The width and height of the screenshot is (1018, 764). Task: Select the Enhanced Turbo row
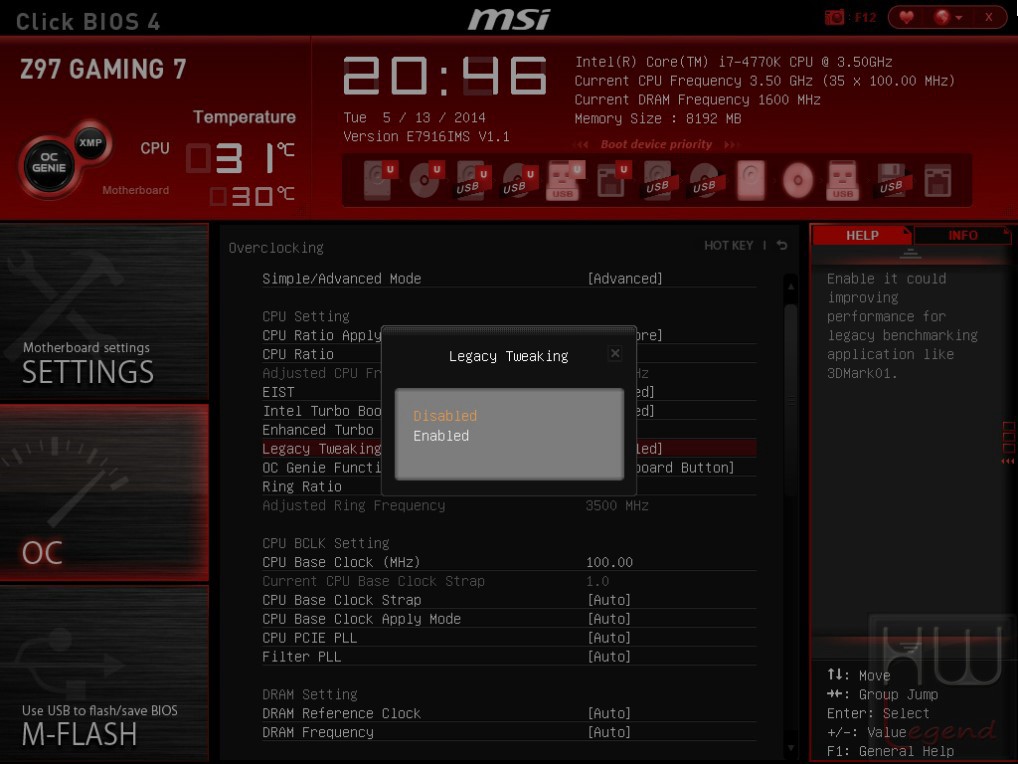(509, 430)
